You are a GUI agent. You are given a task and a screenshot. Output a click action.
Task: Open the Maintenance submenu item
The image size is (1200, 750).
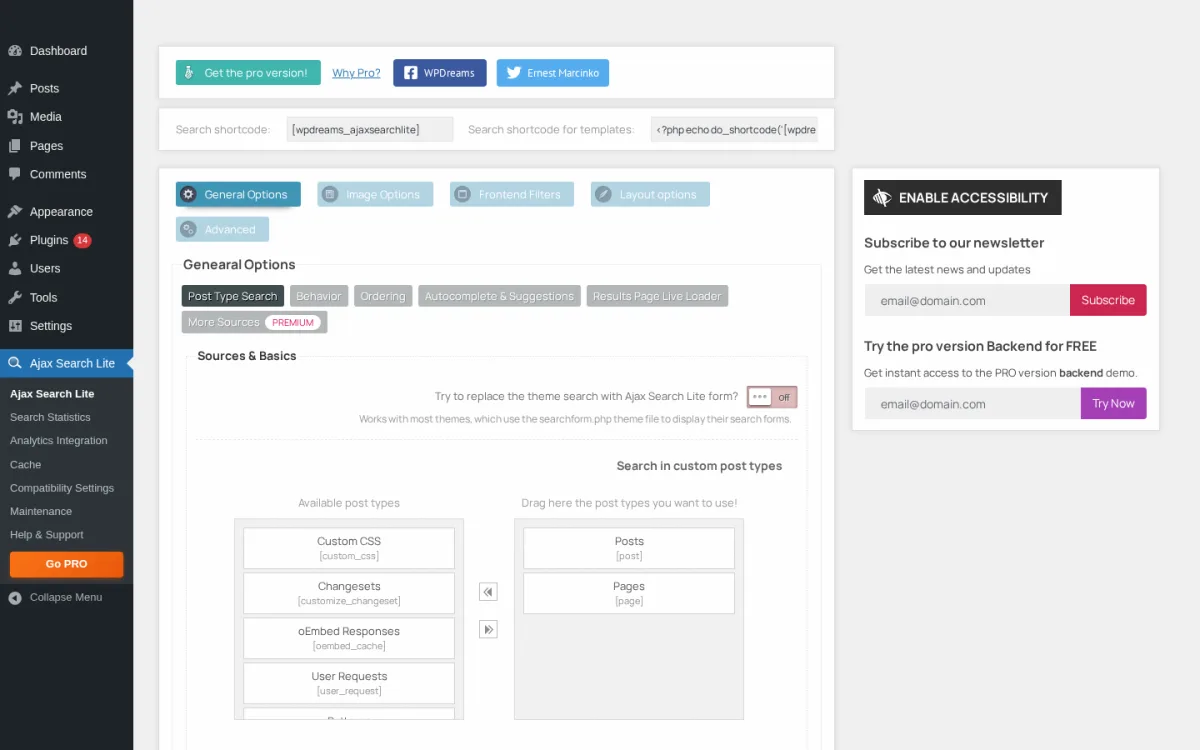coord(41,511)
